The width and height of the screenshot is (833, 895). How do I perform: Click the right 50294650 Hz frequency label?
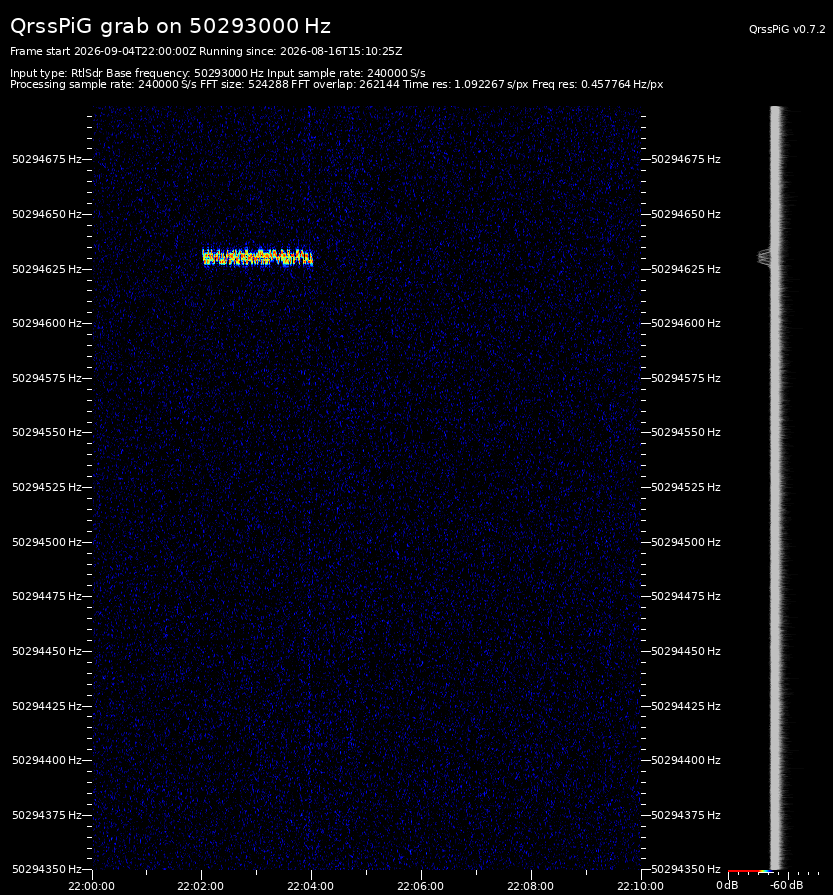tap(686, 214)
